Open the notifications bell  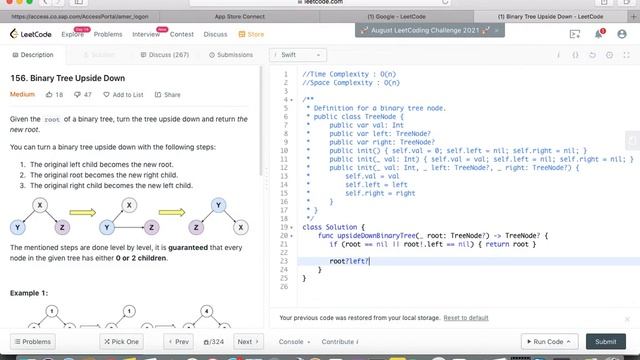599,34
